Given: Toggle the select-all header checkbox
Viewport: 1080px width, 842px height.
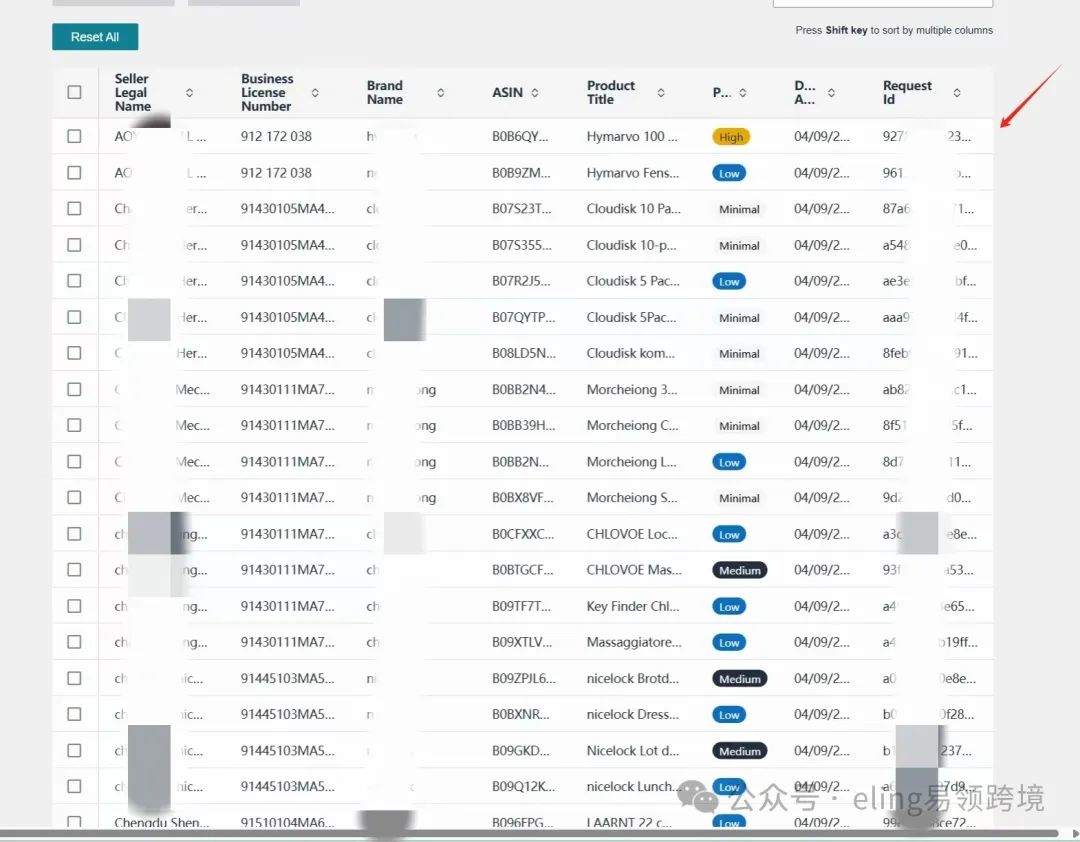Looking at the screenshot, I should pyautogui.click(x=74, y=92).
